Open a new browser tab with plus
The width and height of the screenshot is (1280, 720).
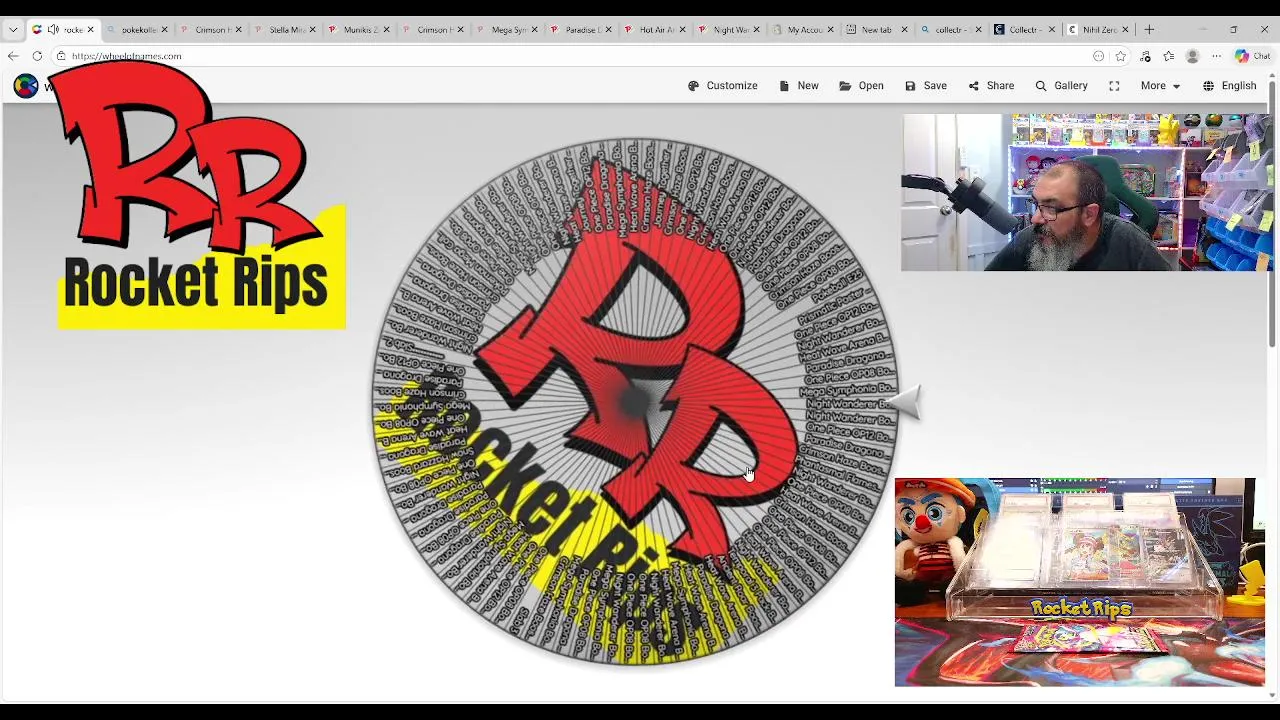coord(1149,30)
